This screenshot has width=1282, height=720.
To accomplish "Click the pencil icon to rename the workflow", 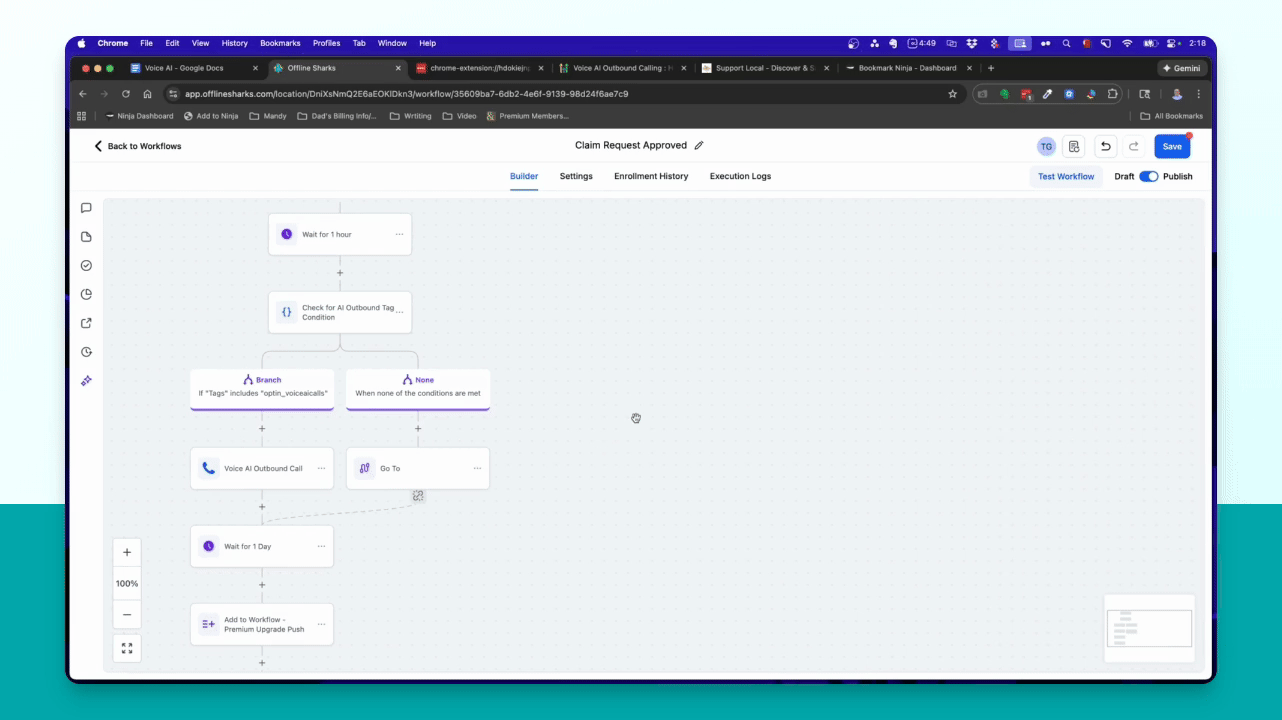I will [x=699, y=146].
